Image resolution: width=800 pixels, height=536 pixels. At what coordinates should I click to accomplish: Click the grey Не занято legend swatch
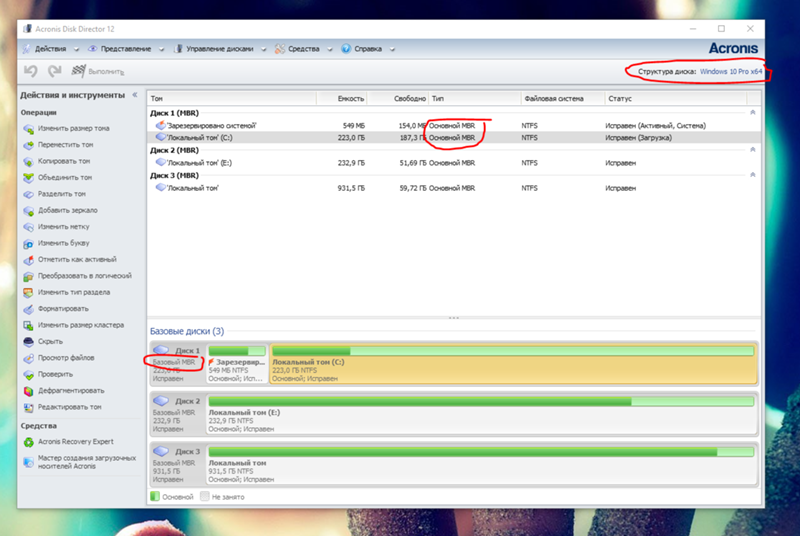[x=205, y=496]
